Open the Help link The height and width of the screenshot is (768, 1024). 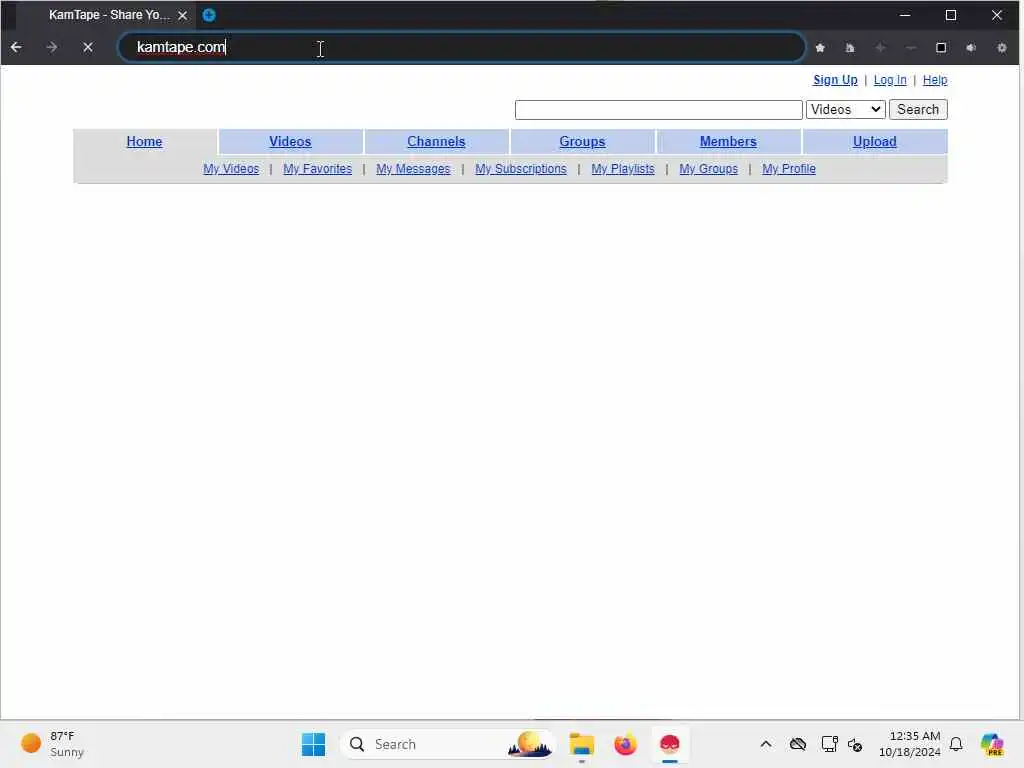935,80
